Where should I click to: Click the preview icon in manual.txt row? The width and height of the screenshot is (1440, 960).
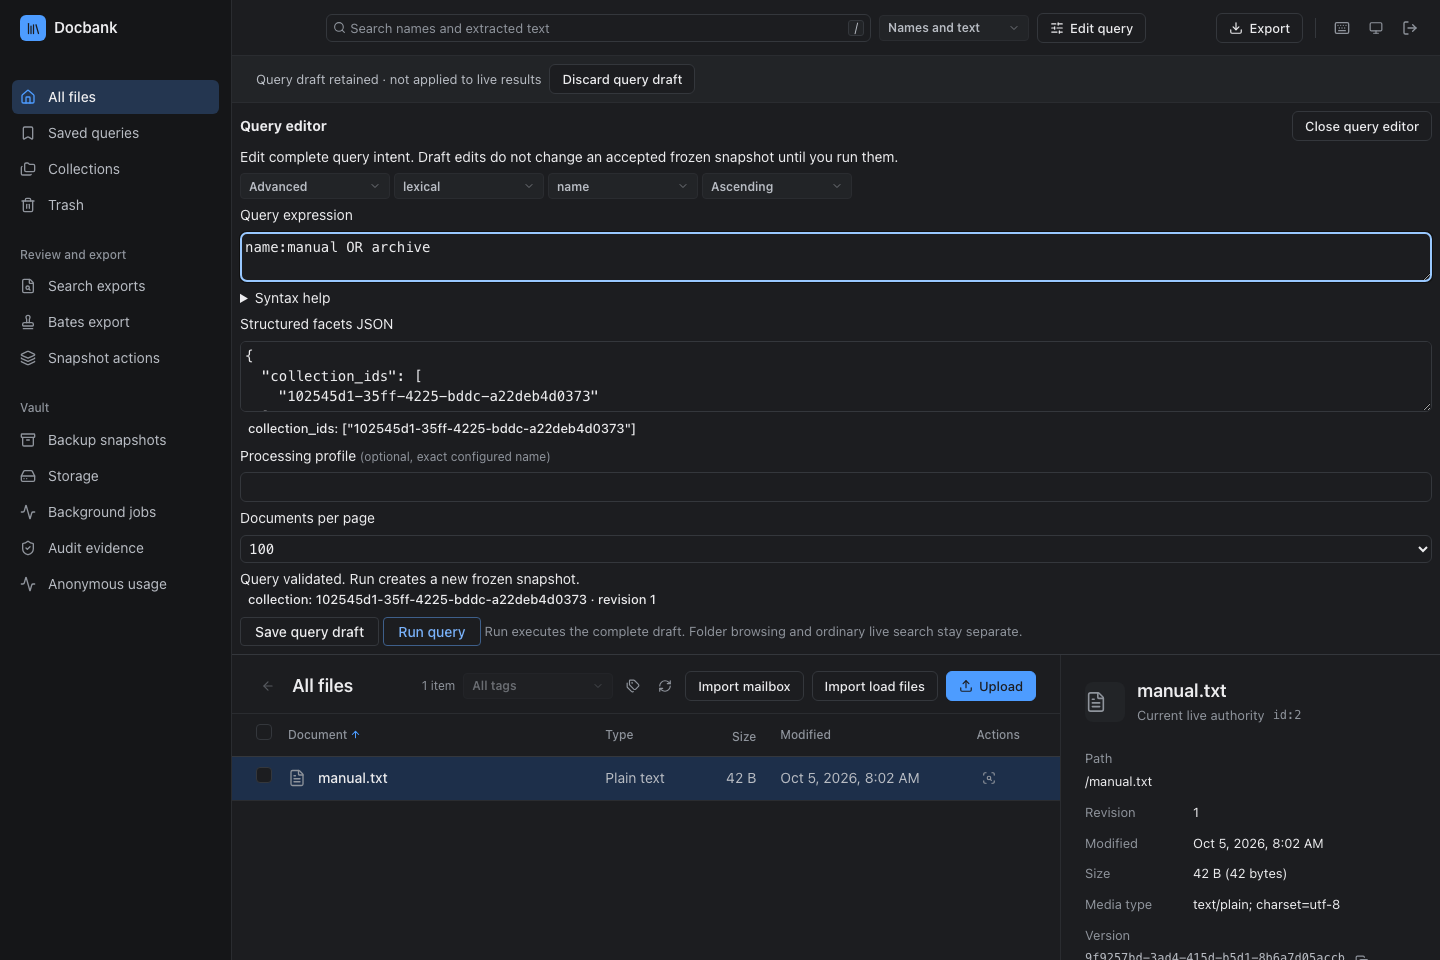989,778
